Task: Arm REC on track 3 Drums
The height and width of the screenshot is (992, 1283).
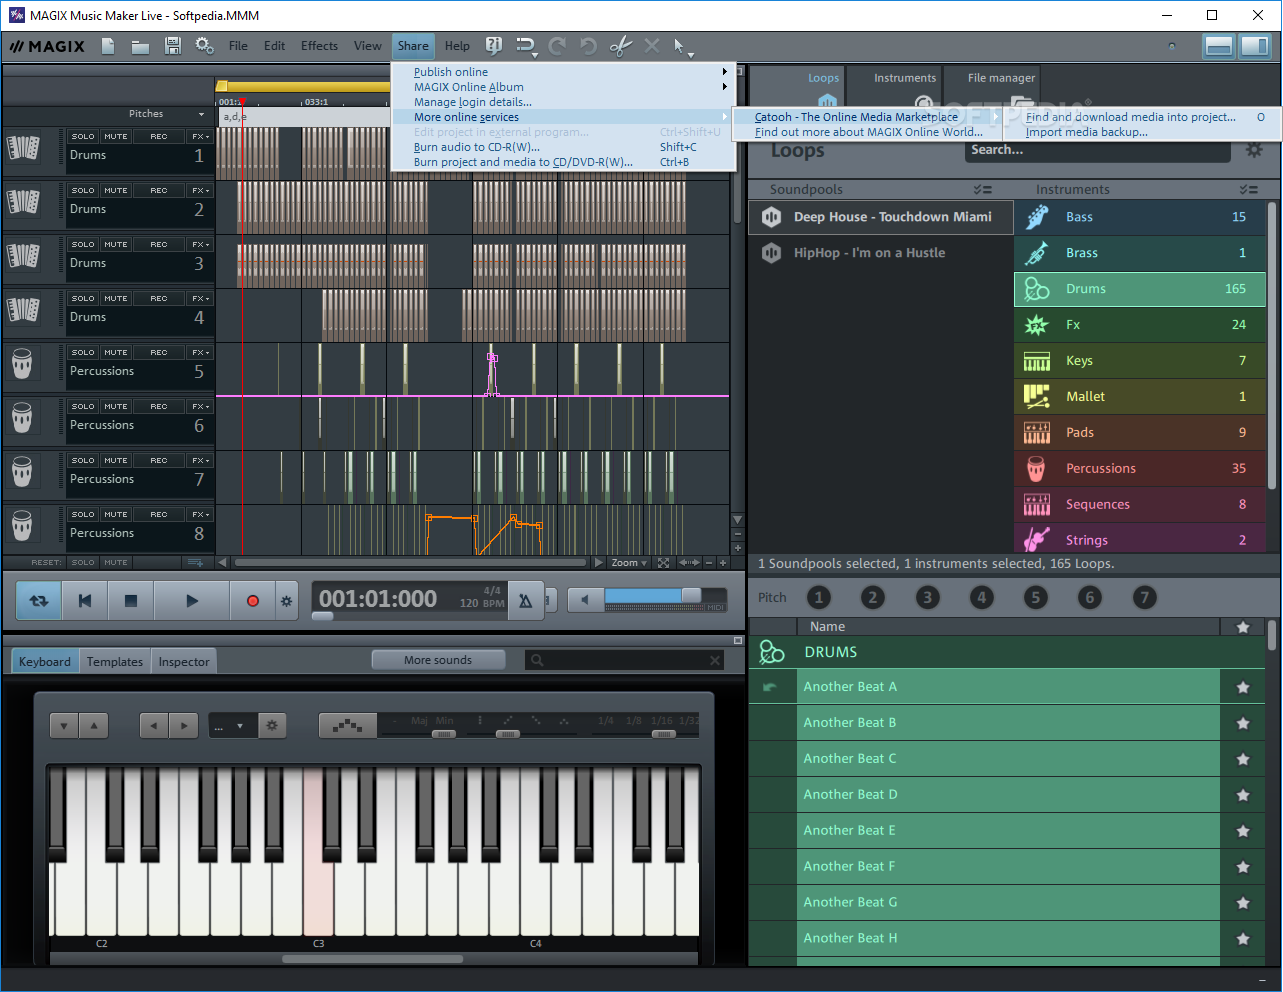Action: pyautogui.click(x=159, y=245)
